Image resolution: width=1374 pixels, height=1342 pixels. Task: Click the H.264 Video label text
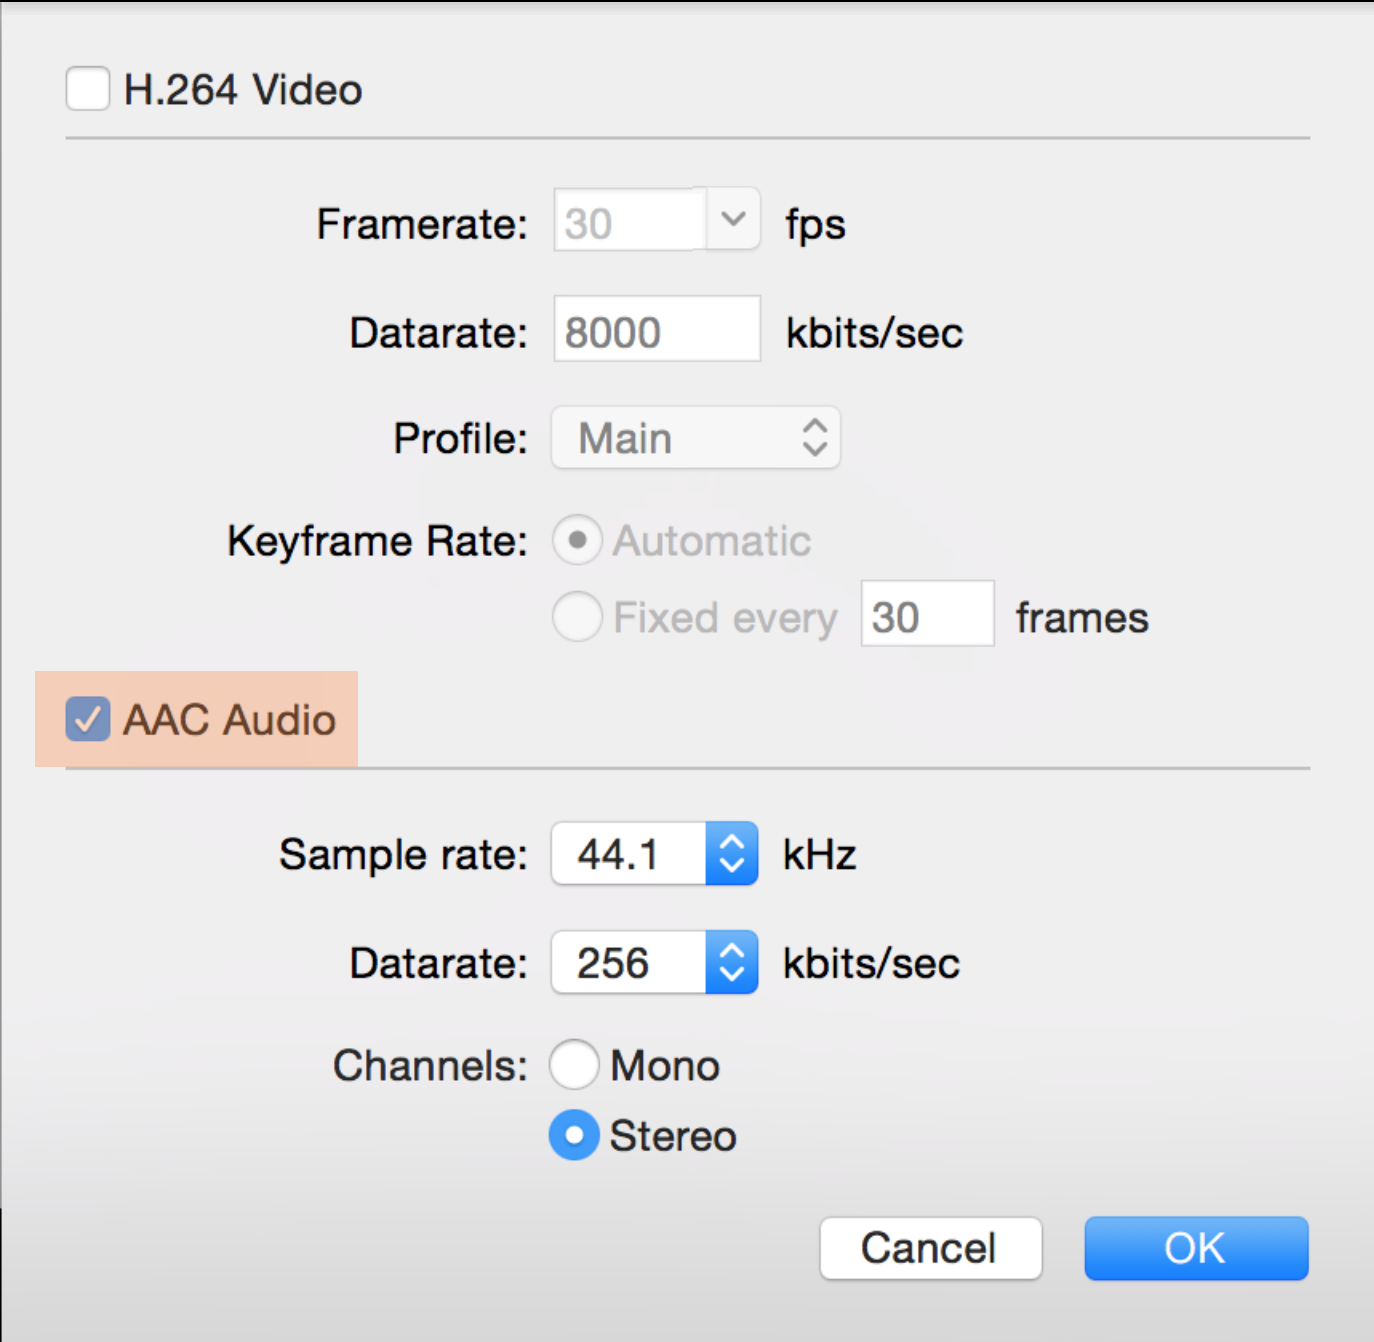point(243,90)
